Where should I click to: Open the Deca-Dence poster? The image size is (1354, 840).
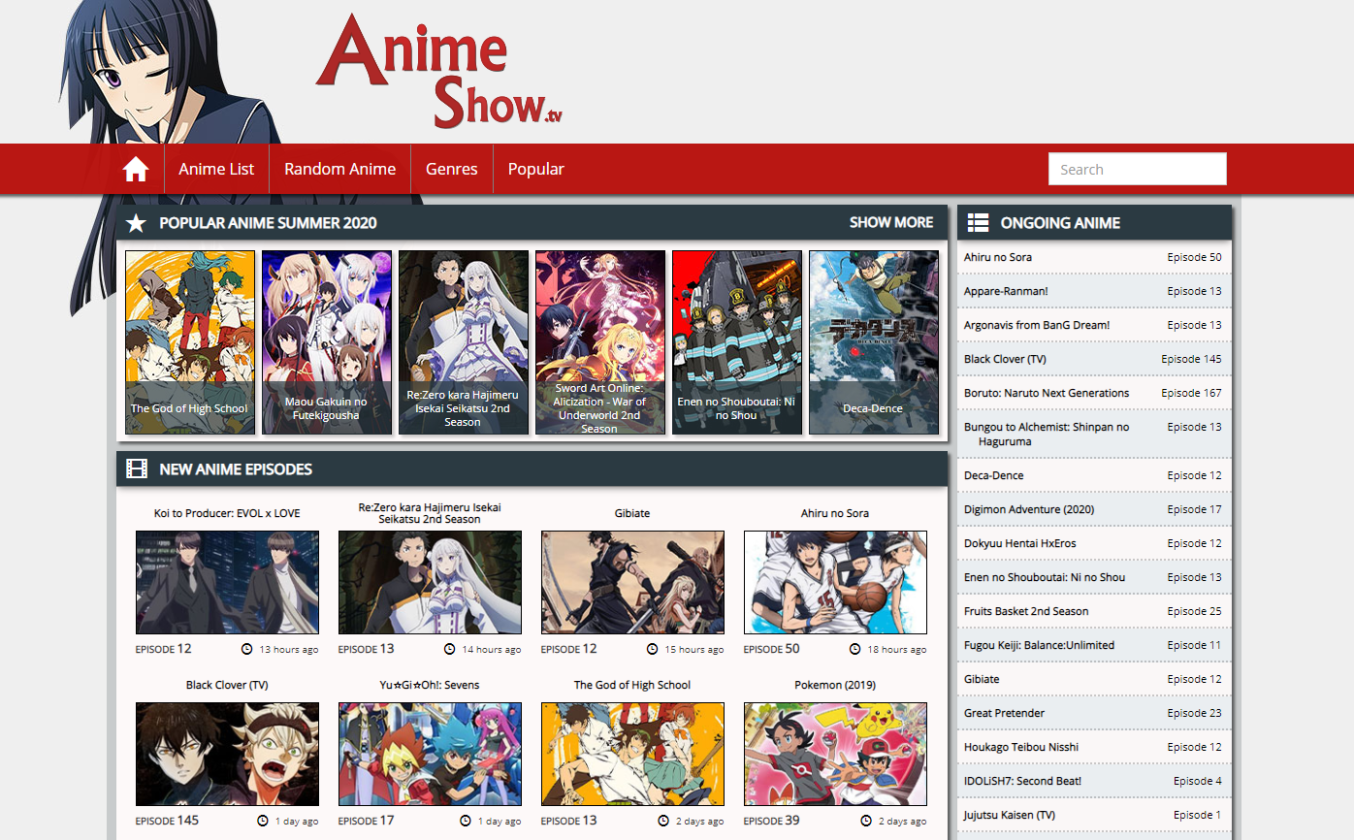pyautogui.click(x=873, y=342)
